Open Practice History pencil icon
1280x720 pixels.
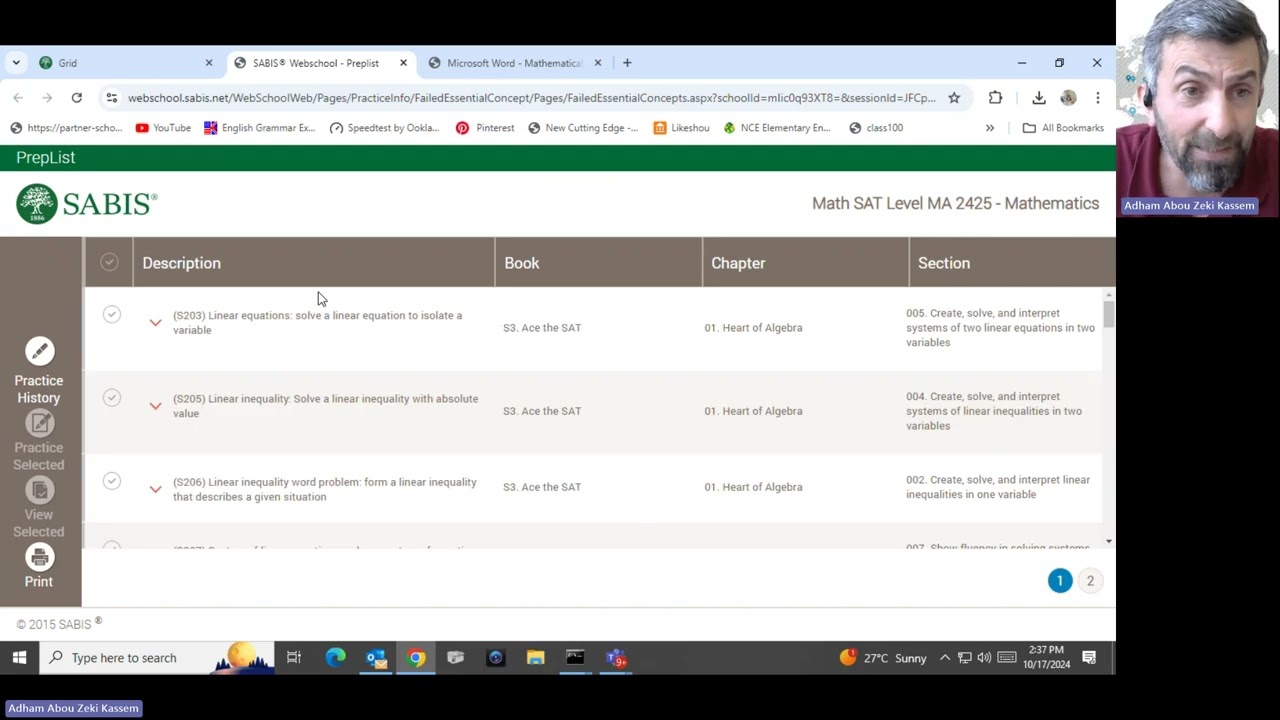pyautogui.click(x=39, y=351)
